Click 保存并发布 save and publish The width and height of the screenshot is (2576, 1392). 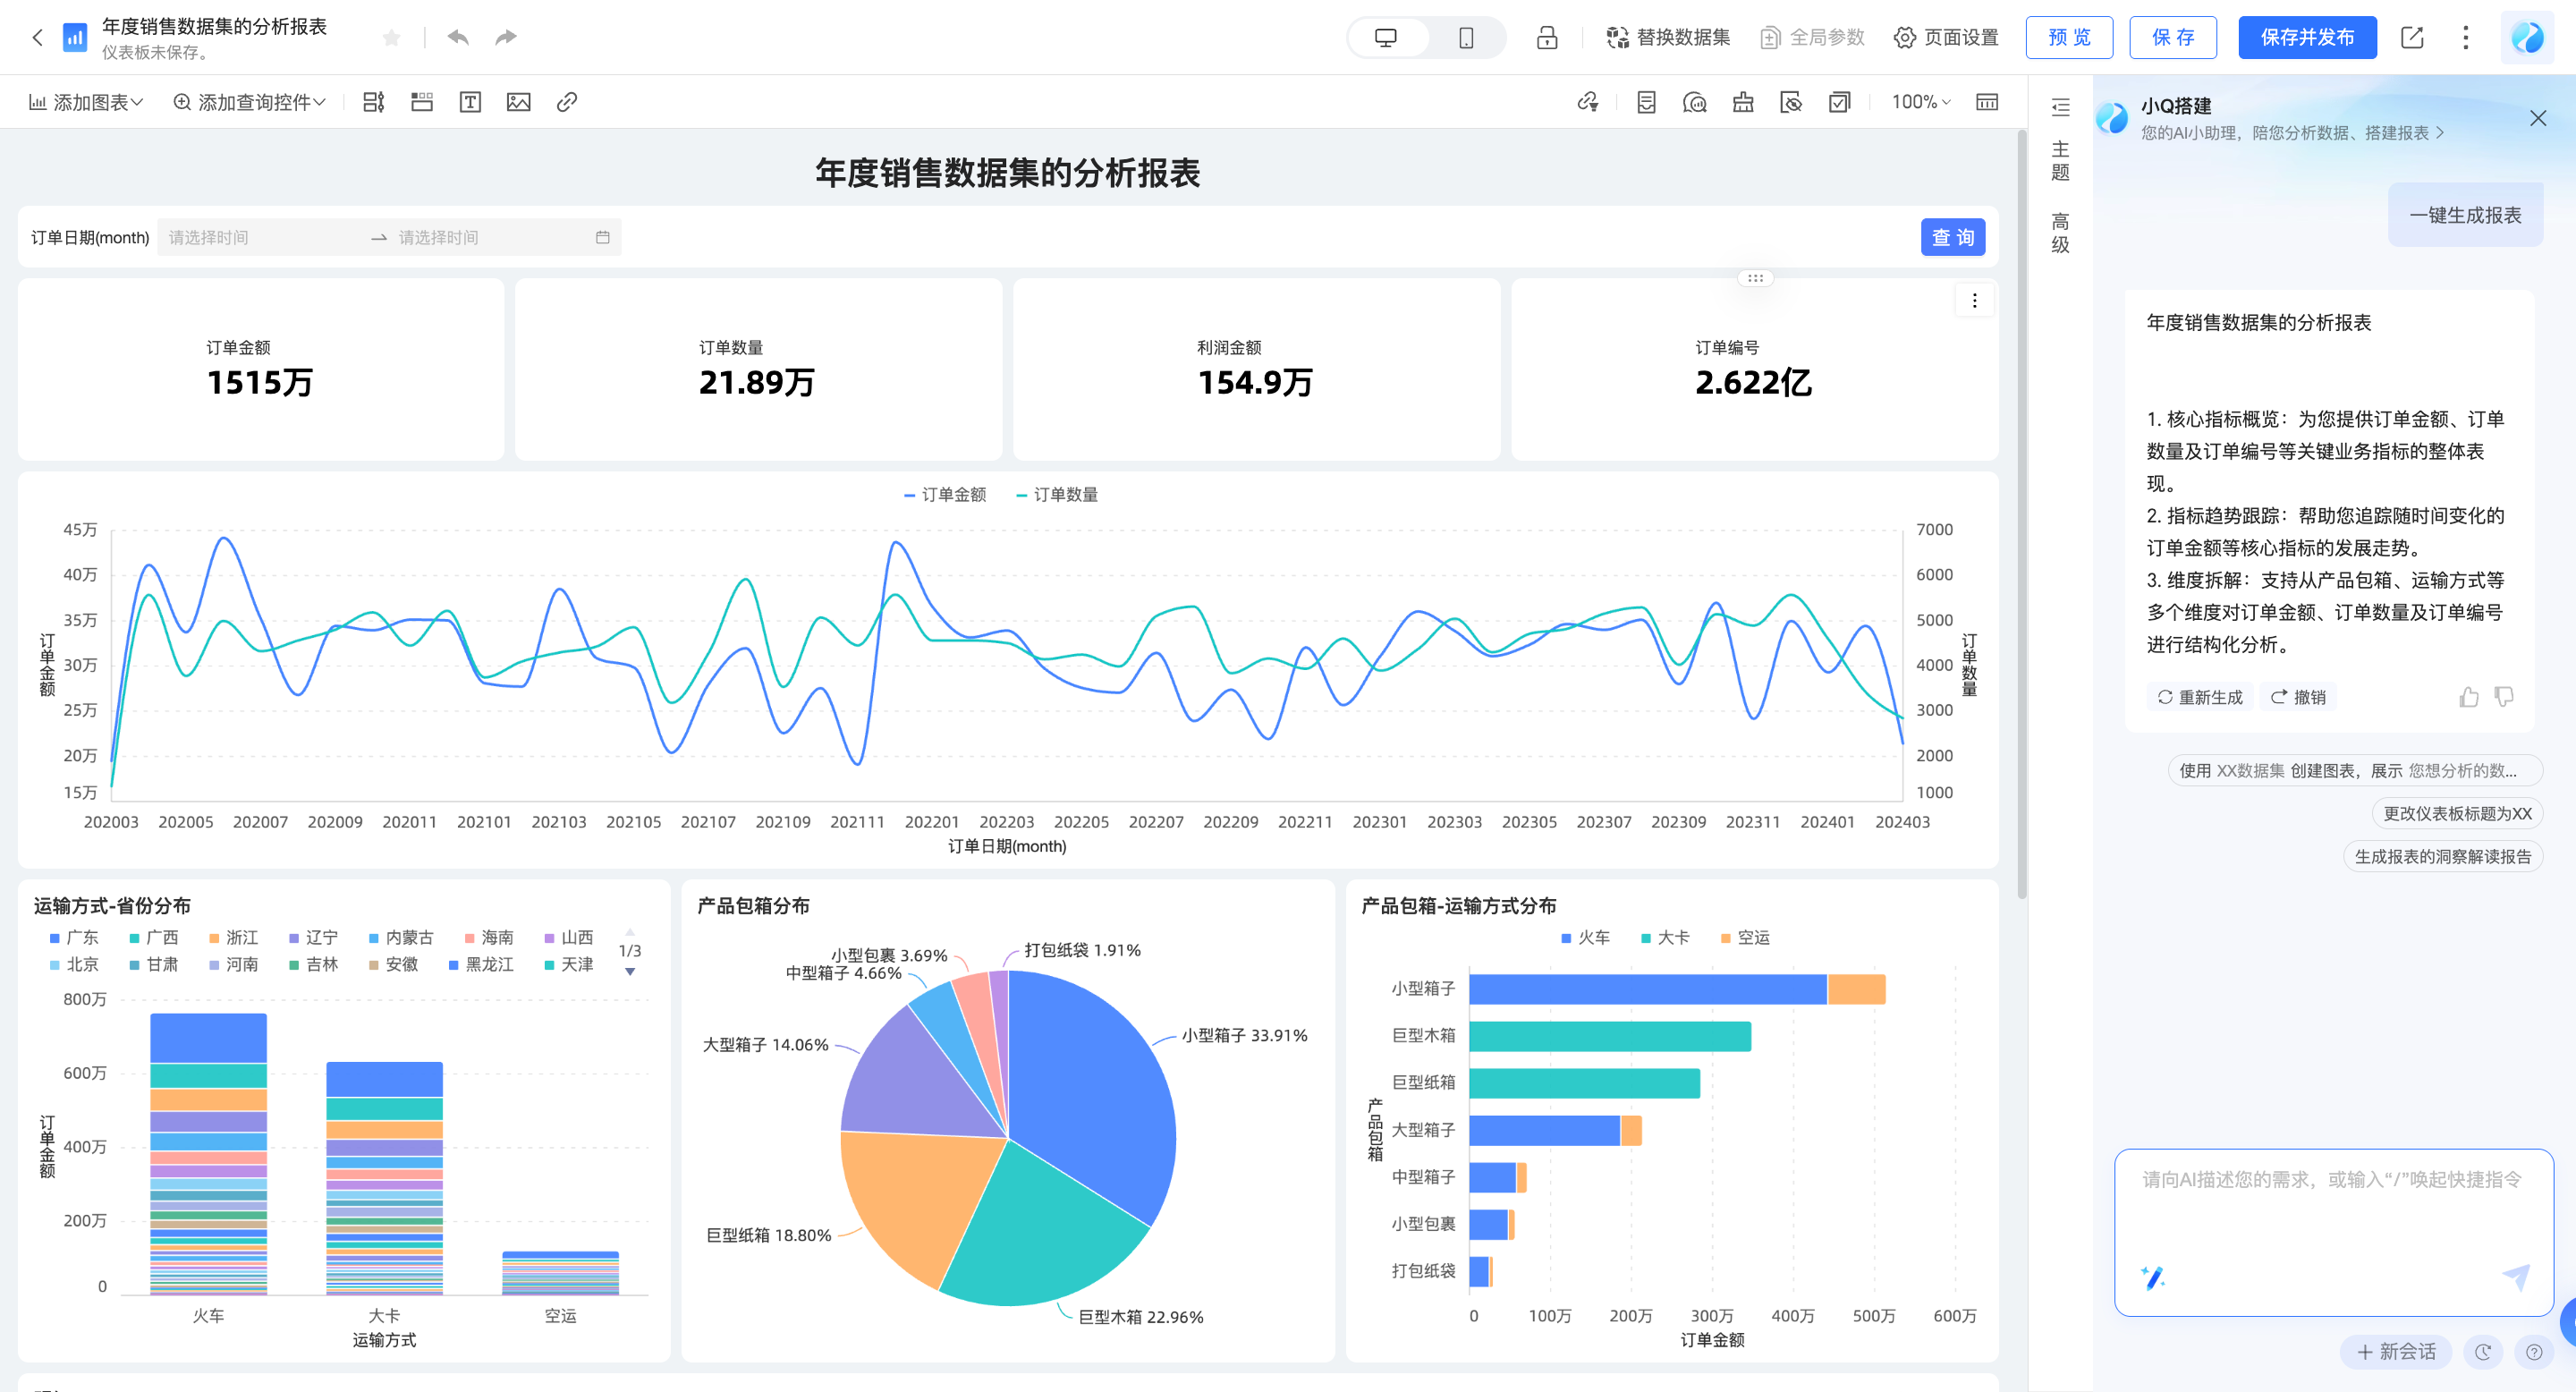pyautogui.click(x=2307, y=38)
